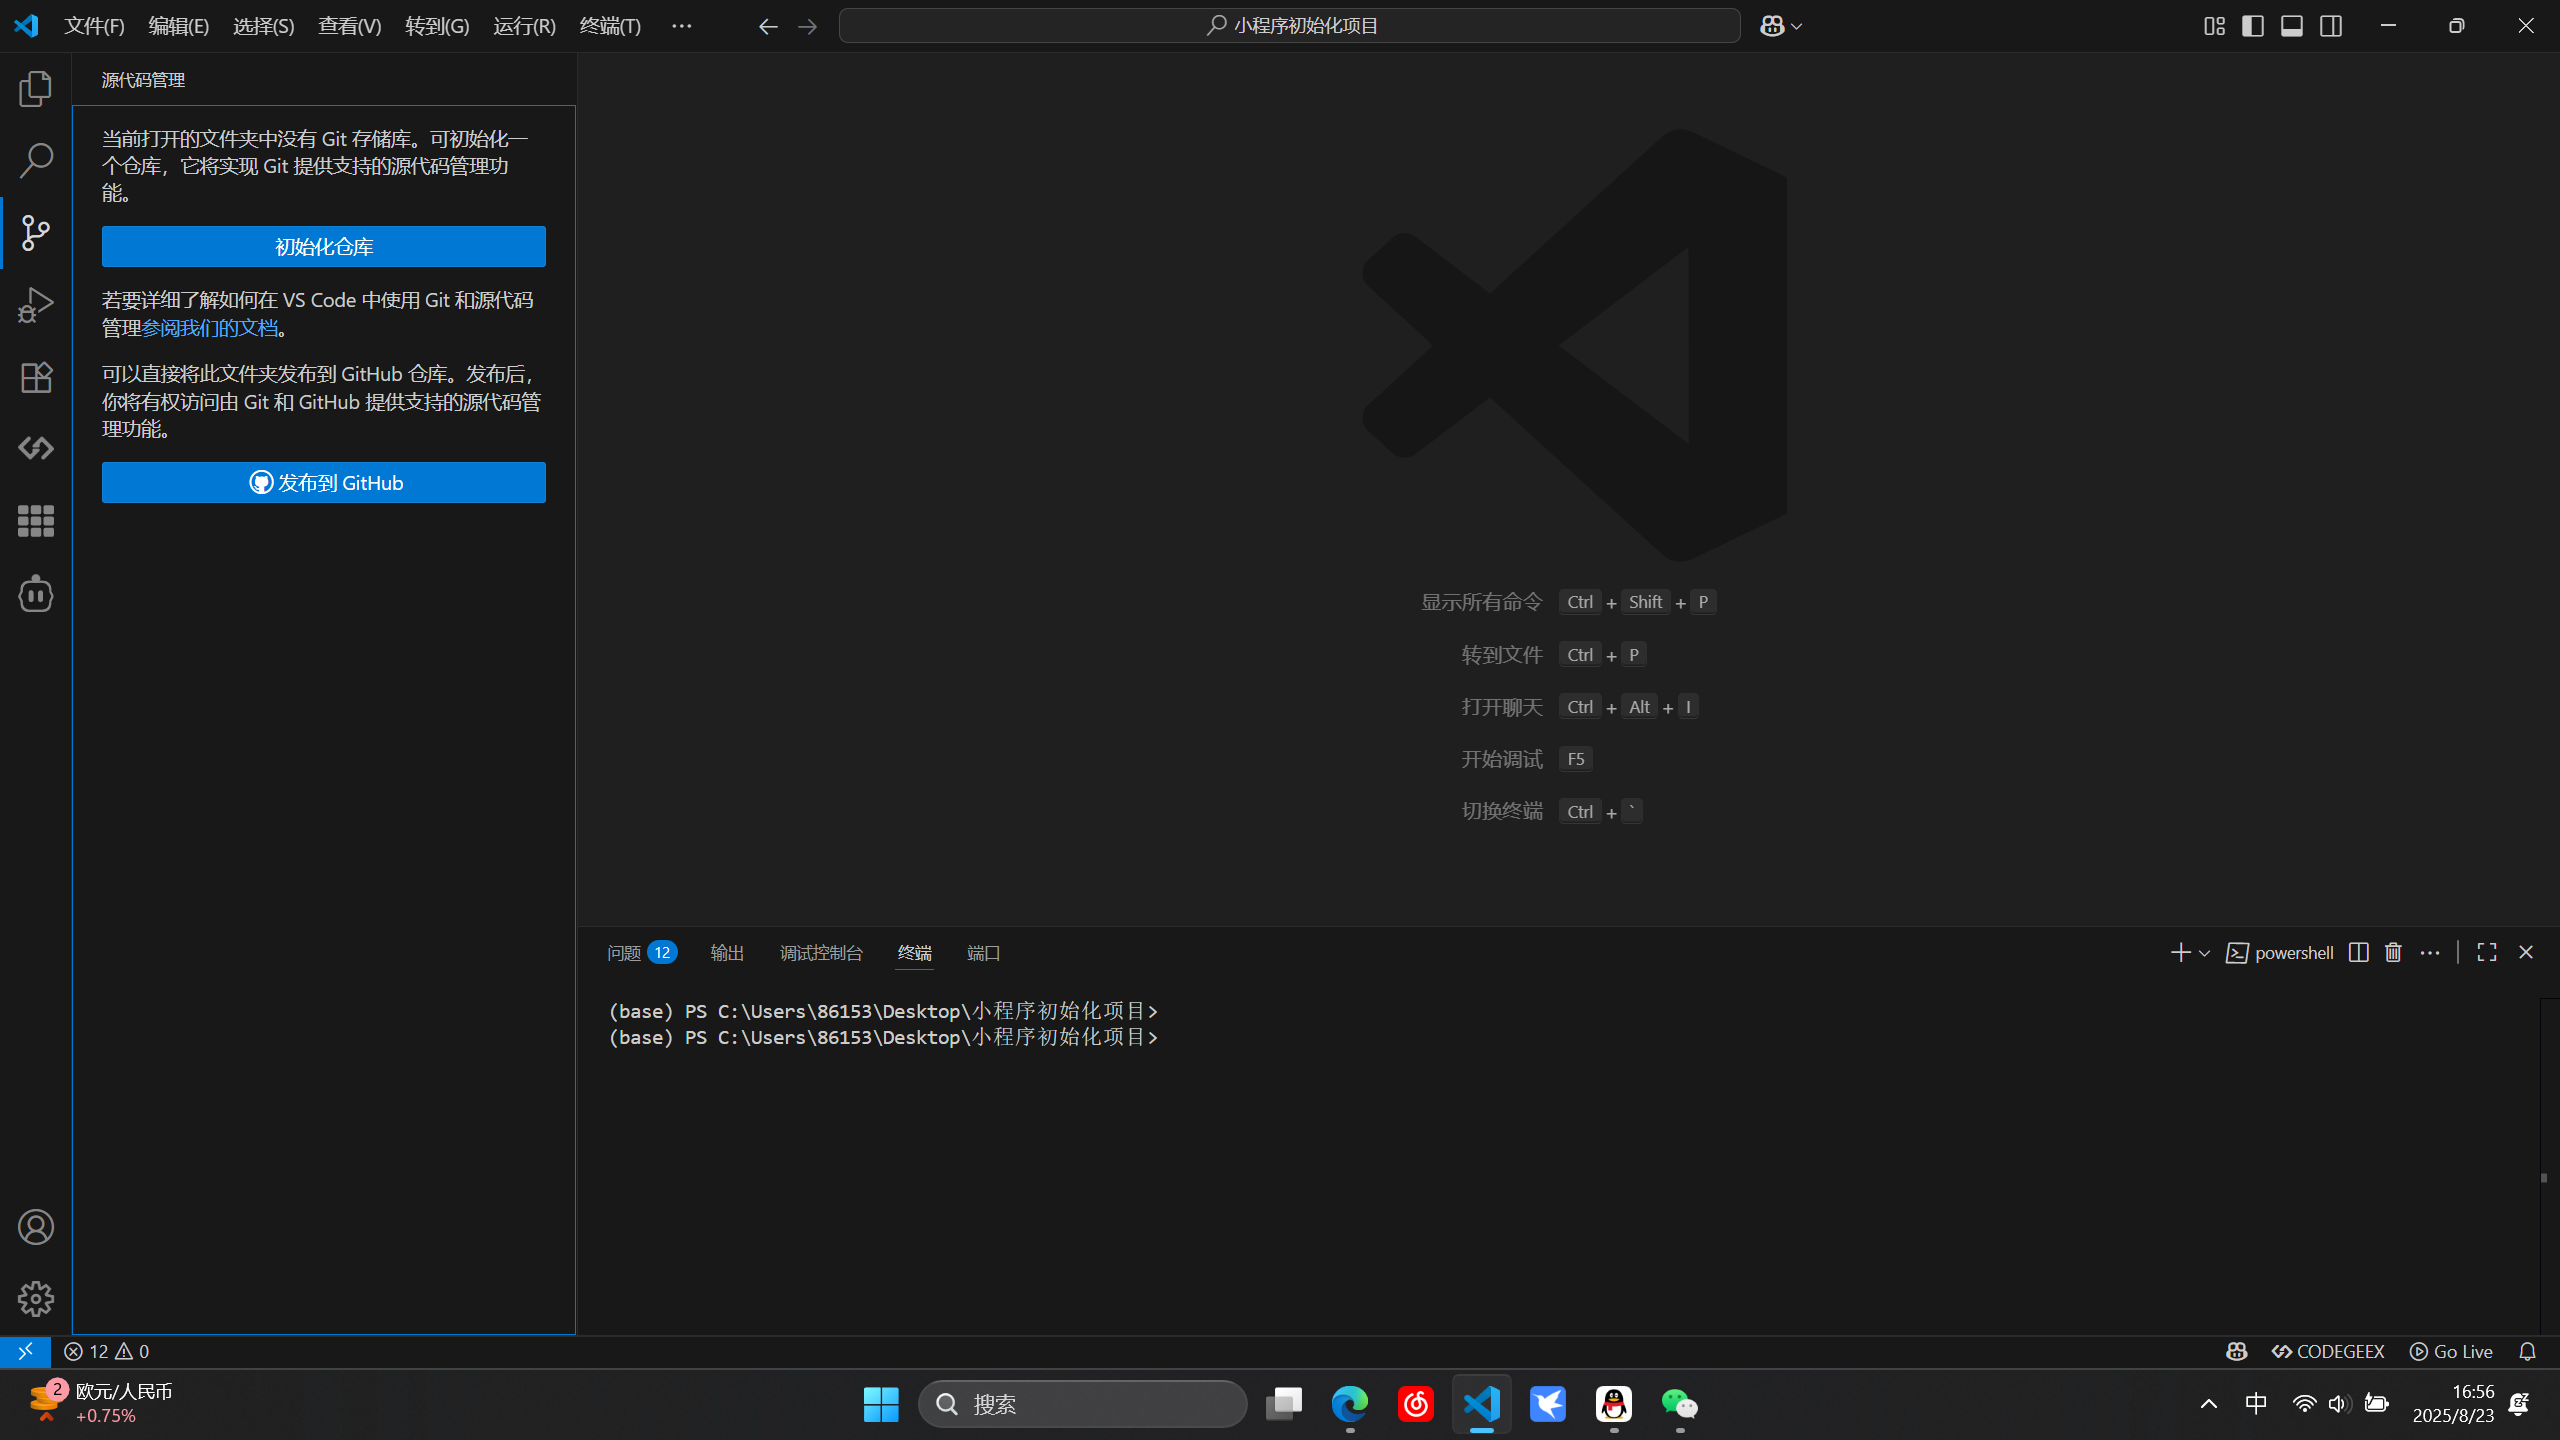The height and width of the screenshot is (1440, 2560).
Task: Open the 欧元/人民币 widget on taskbar
Action: coord(100,1404)
